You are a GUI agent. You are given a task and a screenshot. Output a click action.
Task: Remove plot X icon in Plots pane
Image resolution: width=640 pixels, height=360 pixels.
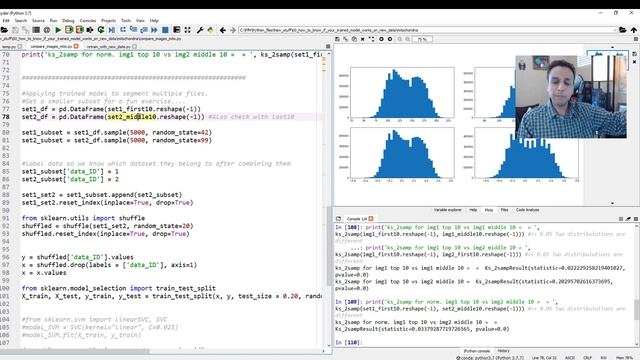click(362, 39)
